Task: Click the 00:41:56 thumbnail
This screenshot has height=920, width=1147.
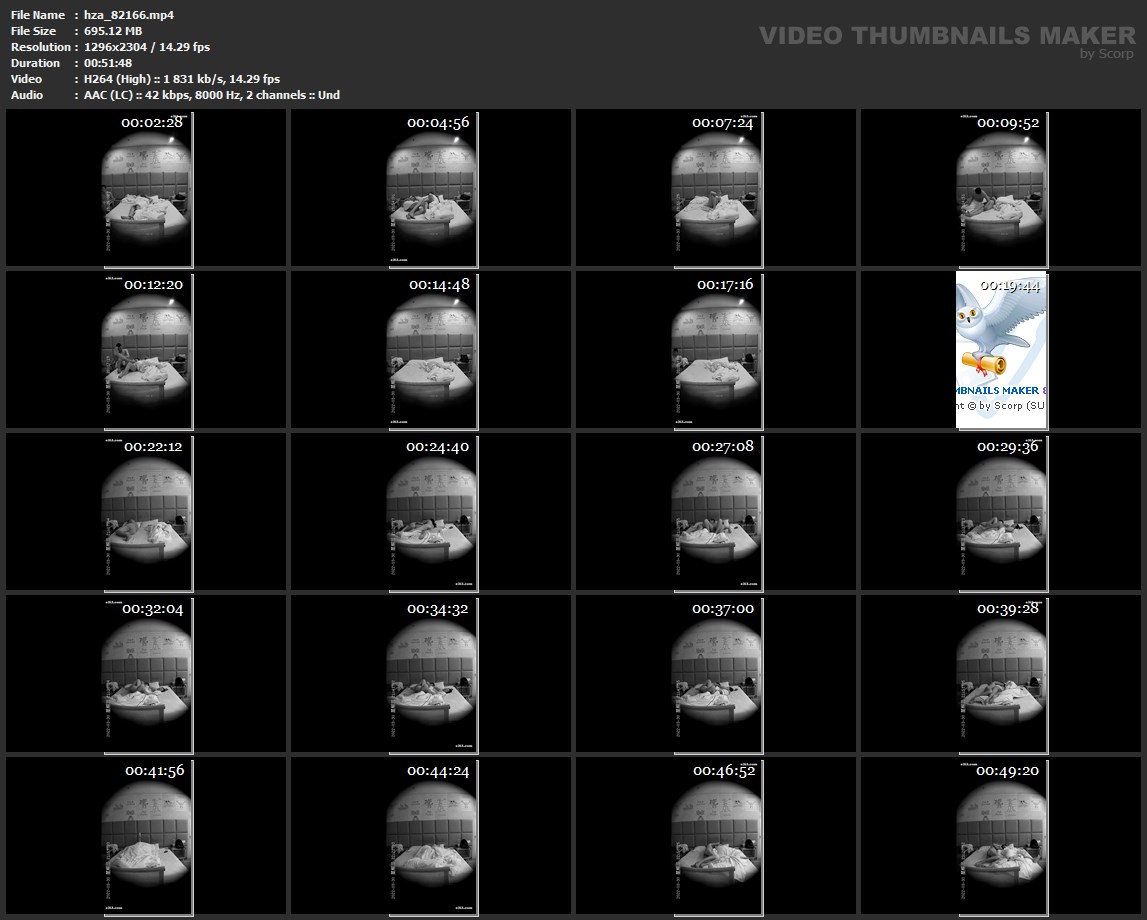Action: click(x=146, y=835)
